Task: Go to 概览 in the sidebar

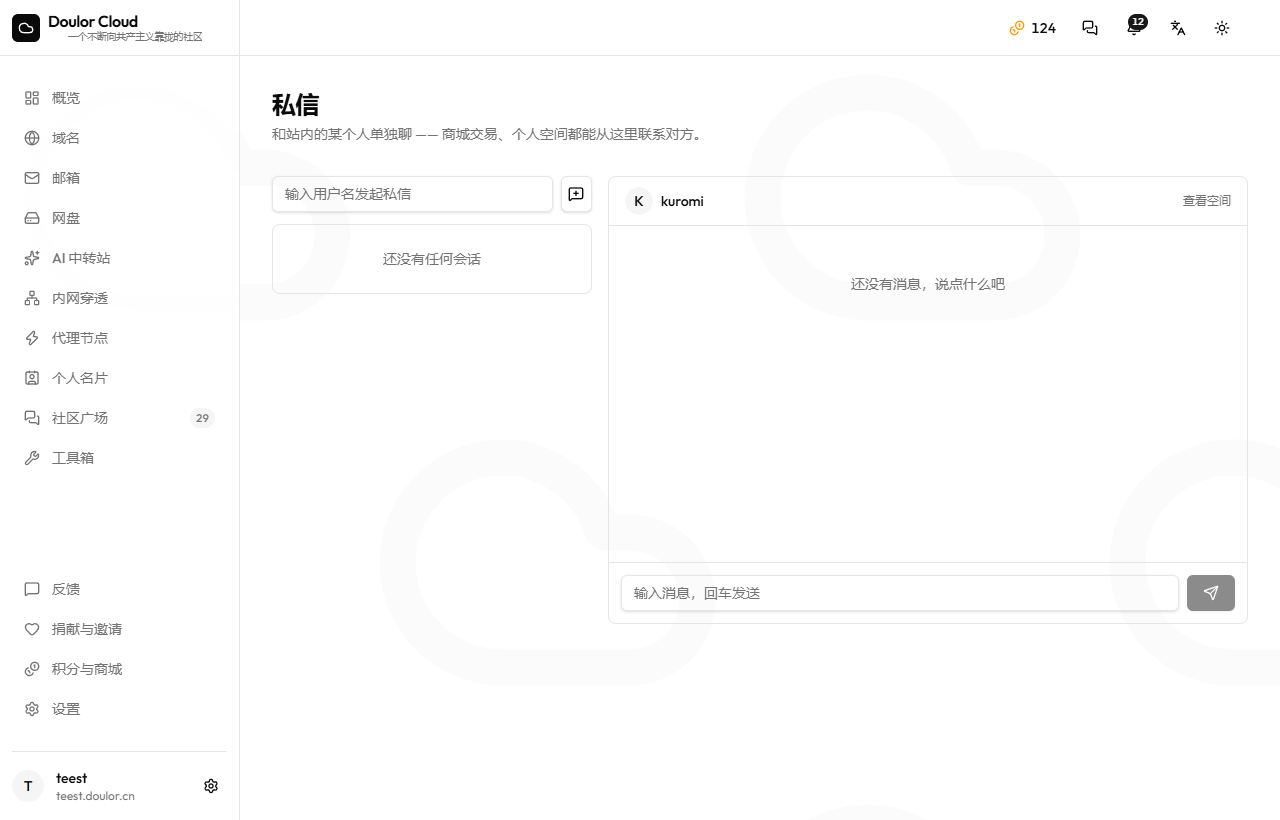Action: point(119,98)
